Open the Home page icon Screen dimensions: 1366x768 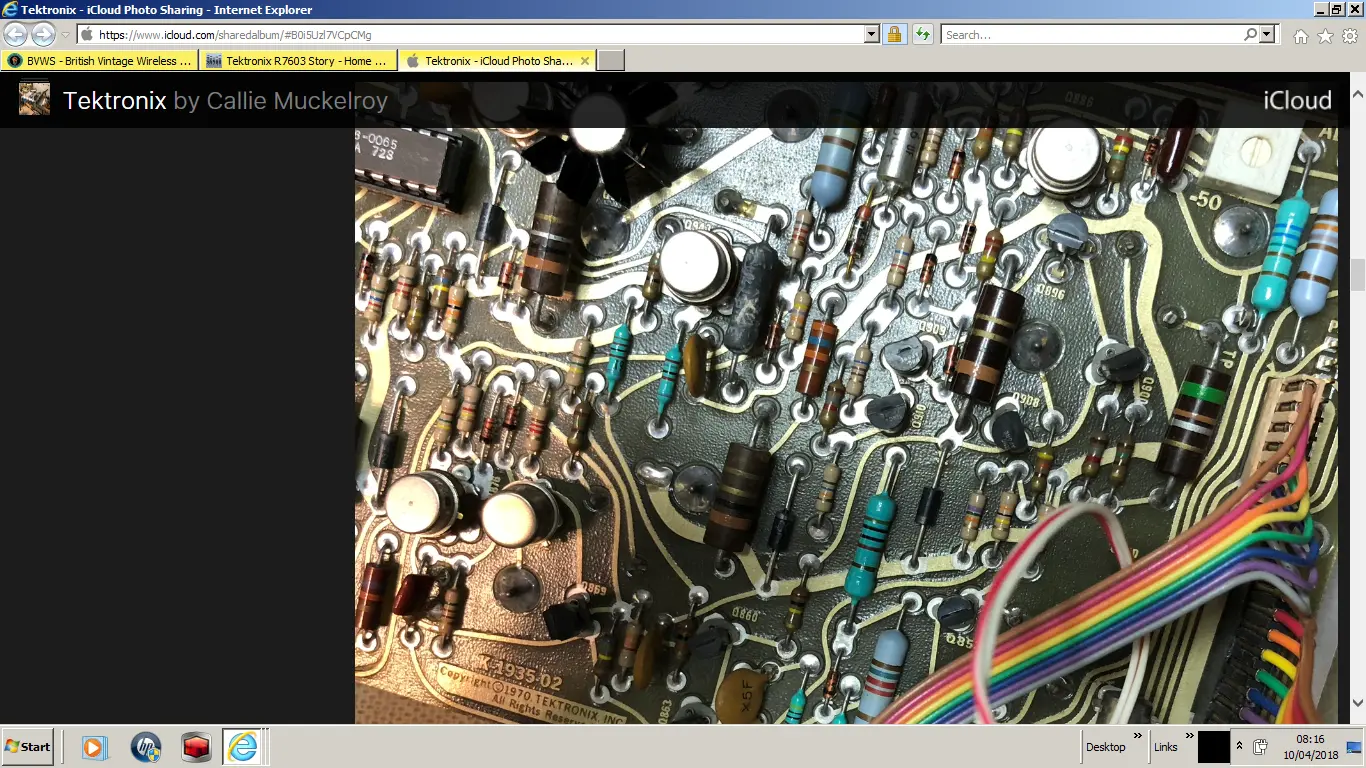click(1300, 36)
